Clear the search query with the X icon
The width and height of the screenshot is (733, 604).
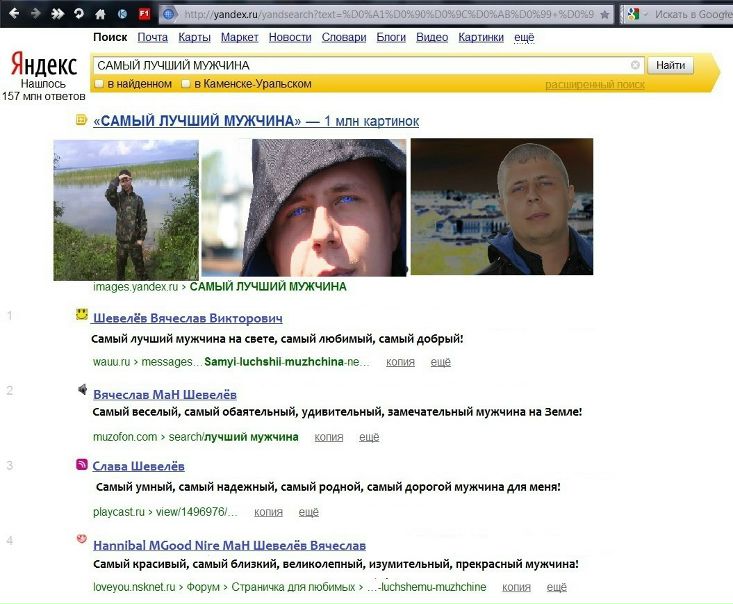point(635,65)
